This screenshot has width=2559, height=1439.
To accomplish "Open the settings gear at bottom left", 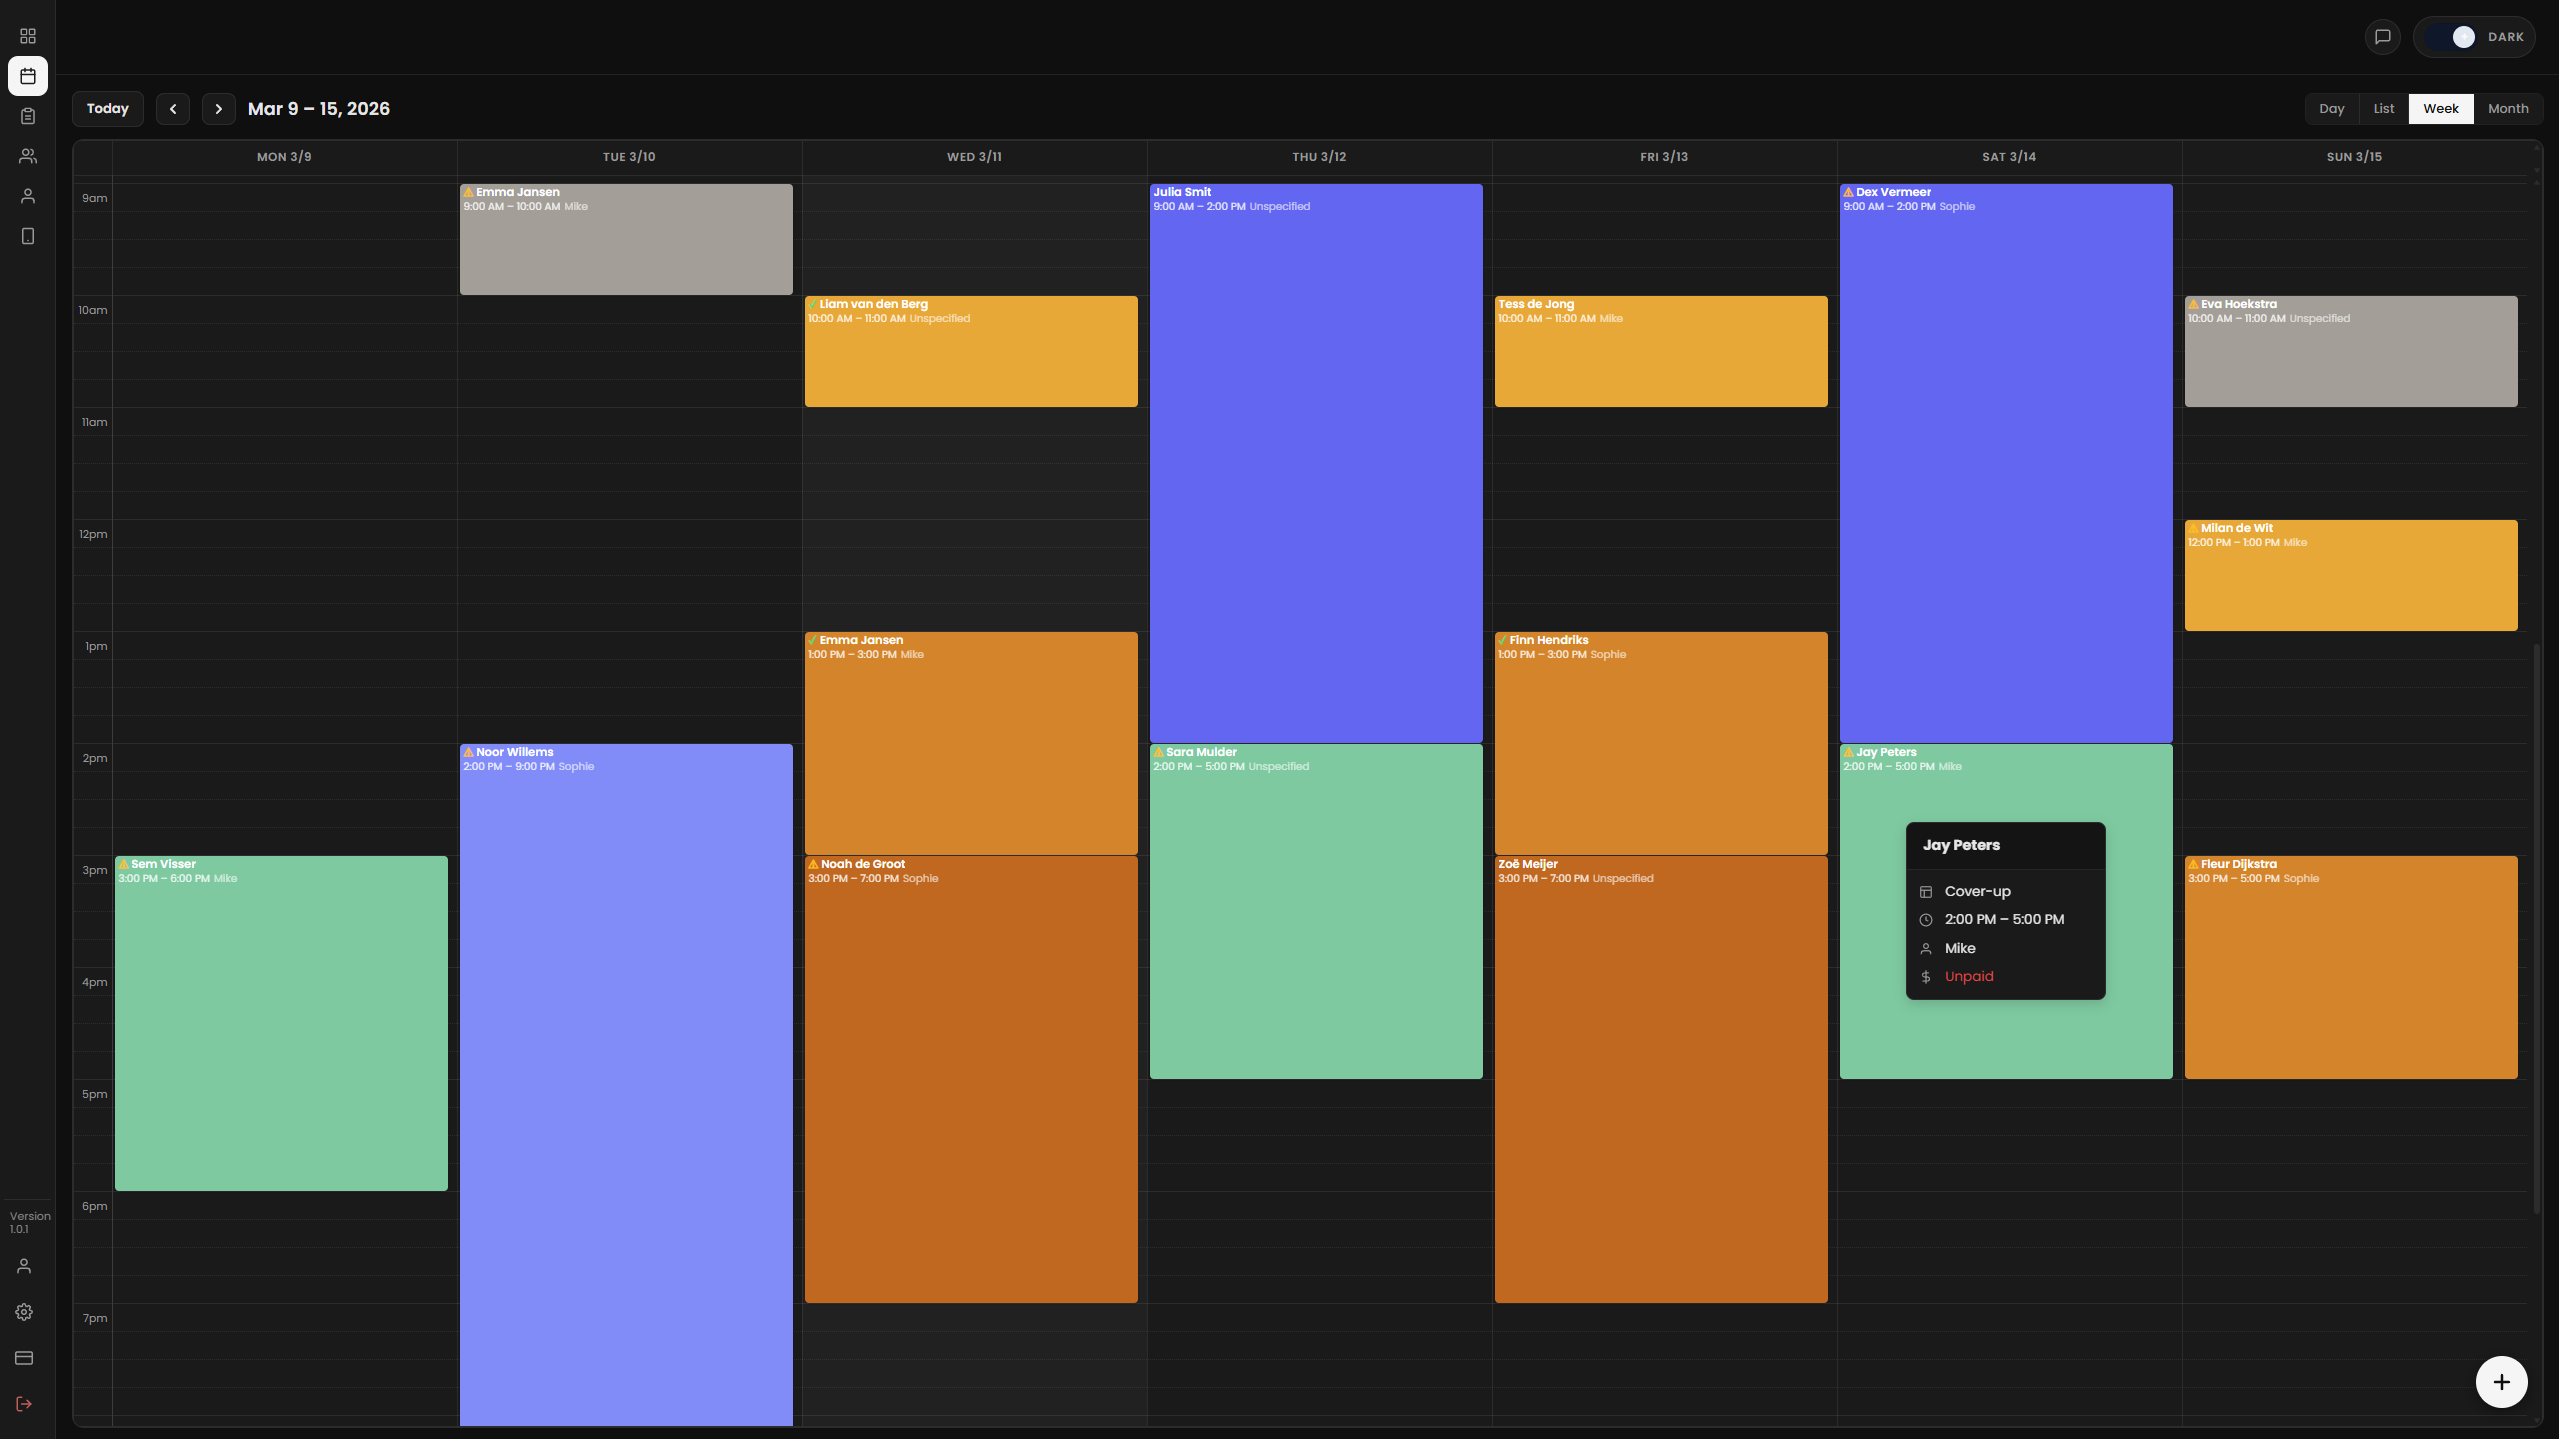I will click(x=24, y=1312).
